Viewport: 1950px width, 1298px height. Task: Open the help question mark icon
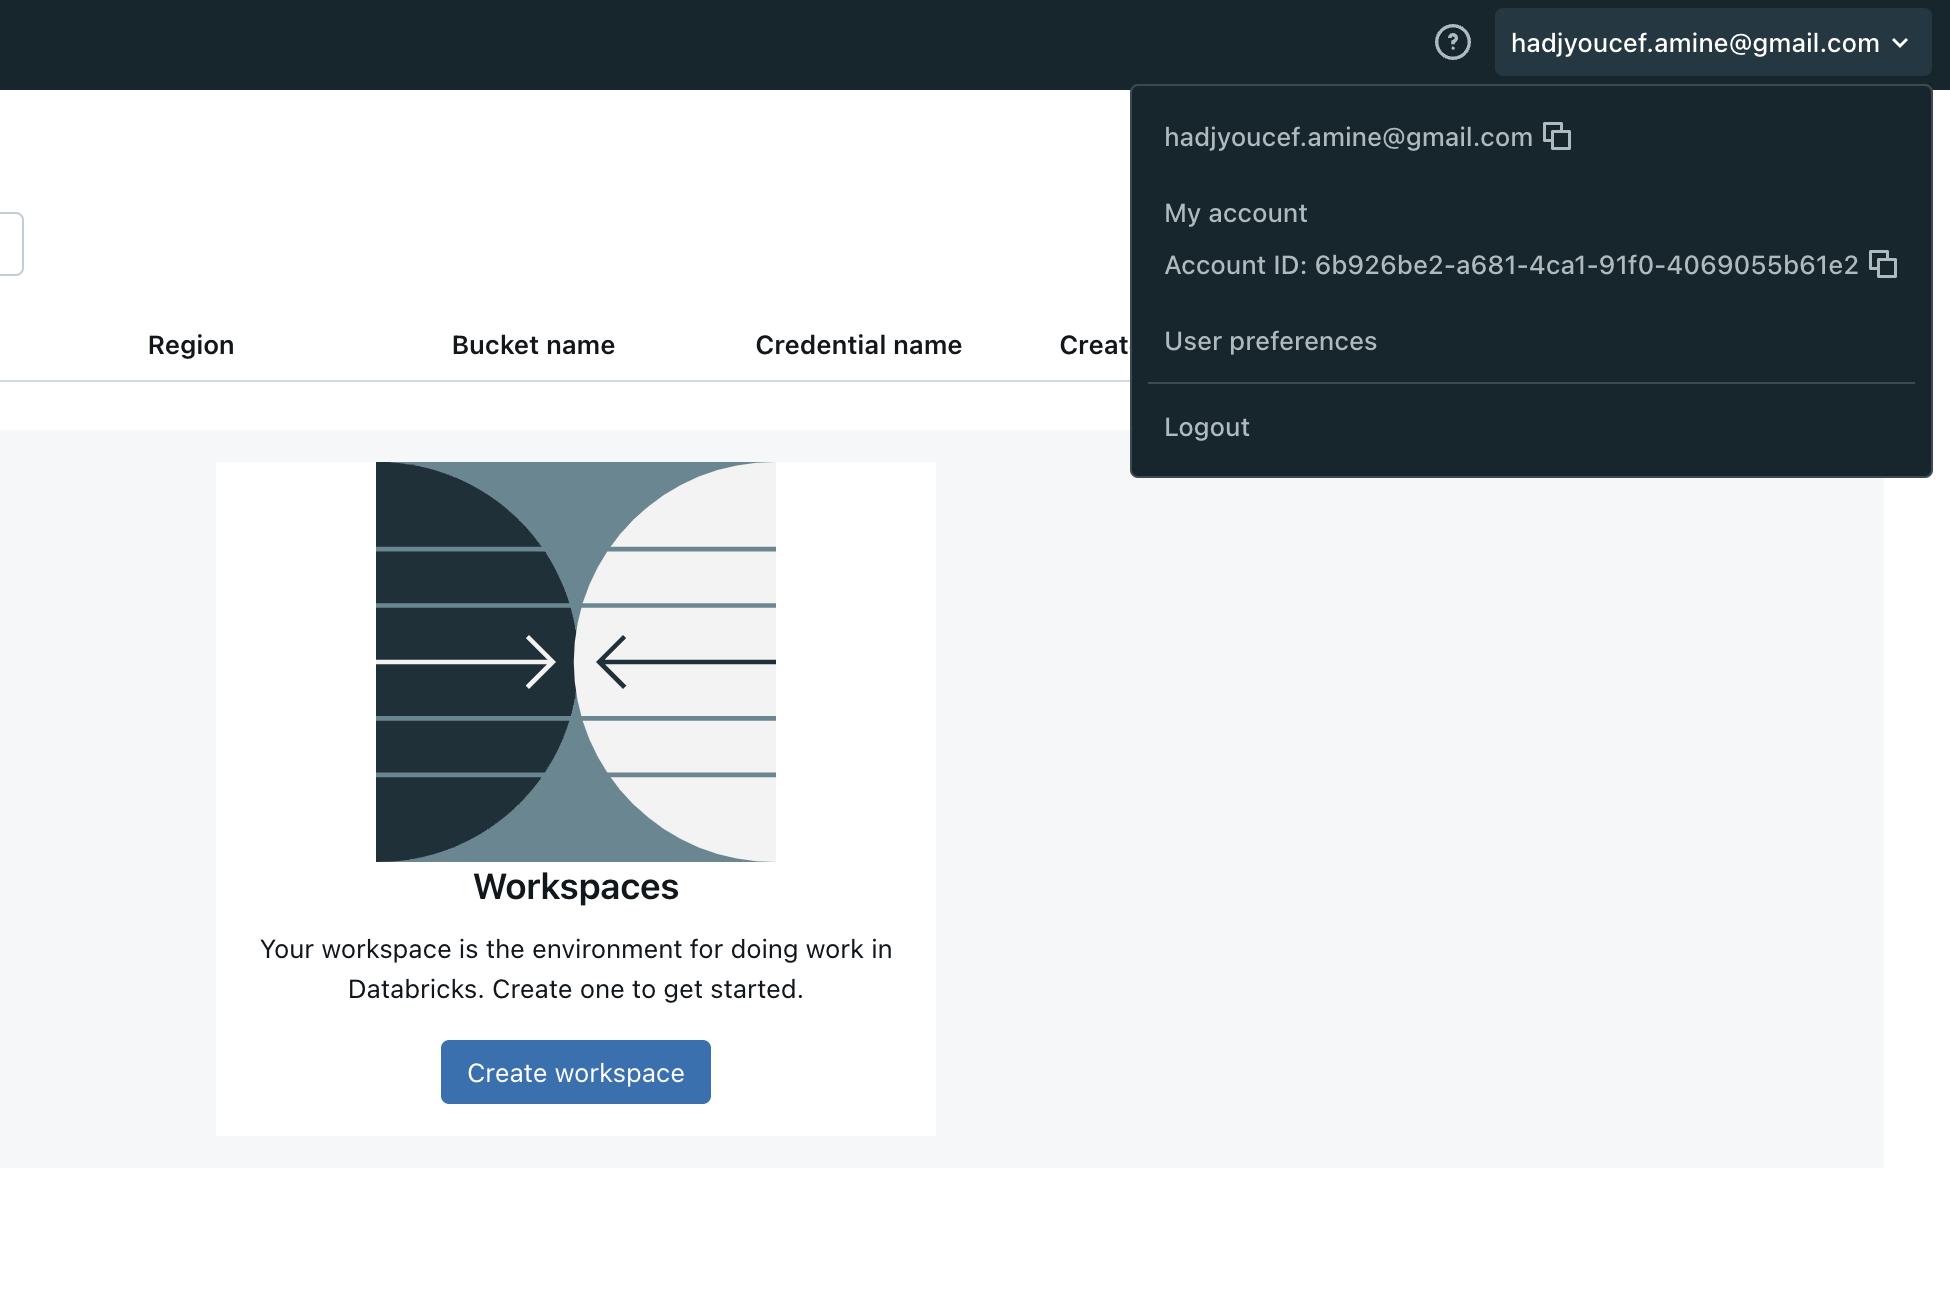(x=1452, y=42)
